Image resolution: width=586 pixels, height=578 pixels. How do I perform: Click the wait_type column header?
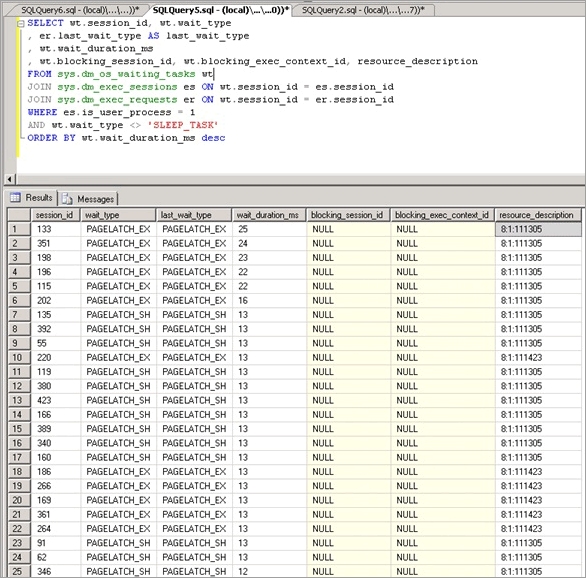(118, 215)
